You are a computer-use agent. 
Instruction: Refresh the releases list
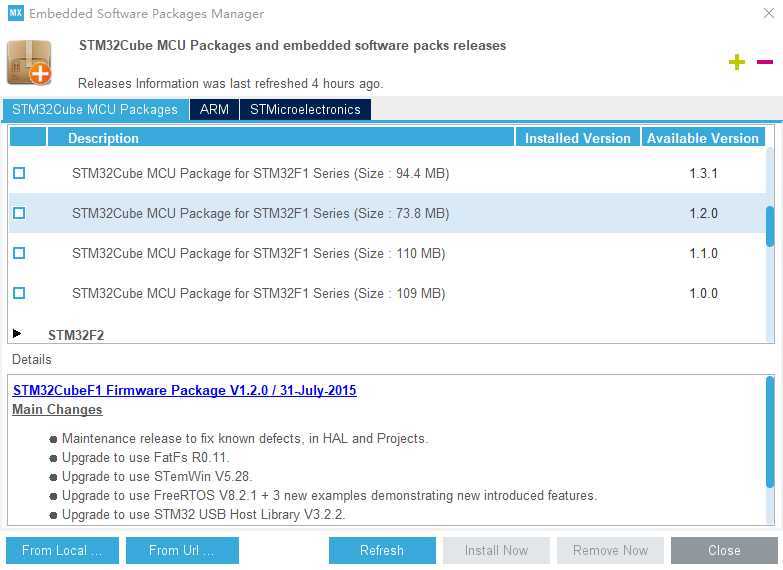pyautogui.click(x=382, y=550)
